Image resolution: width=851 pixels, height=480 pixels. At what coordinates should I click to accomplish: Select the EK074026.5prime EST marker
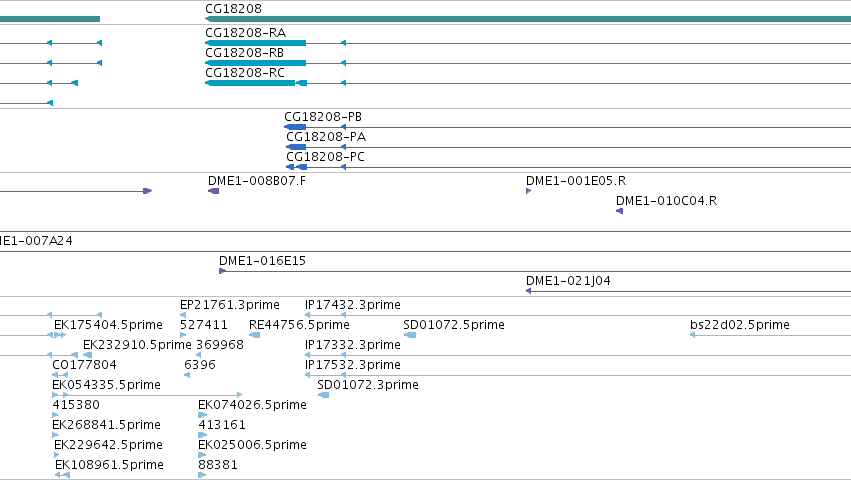click(x=202, y=415)
